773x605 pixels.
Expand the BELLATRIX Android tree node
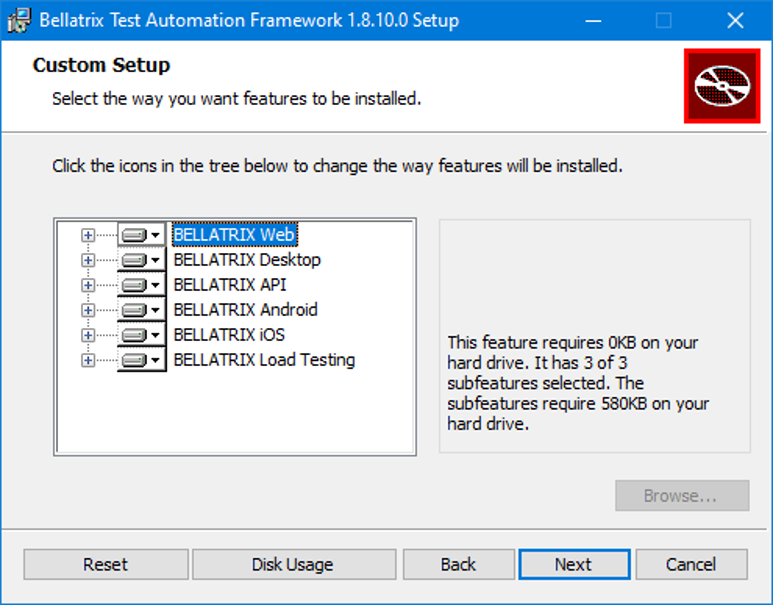tap(88, 310)
